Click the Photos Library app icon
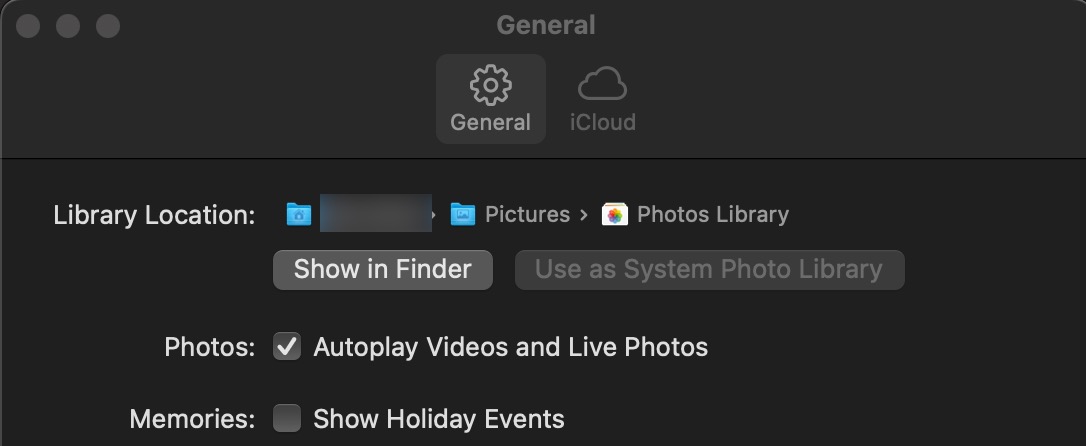 point(614,215)
